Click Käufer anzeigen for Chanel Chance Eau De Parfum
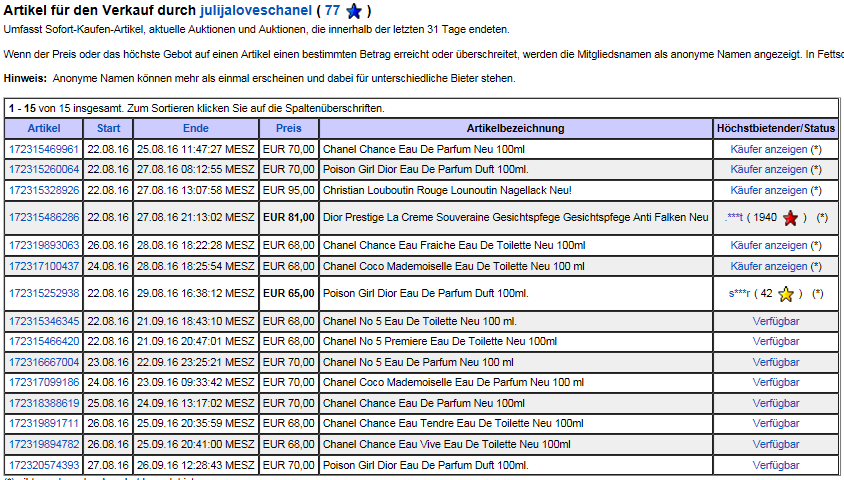This screenshot has height=480, width=844. tap(769, 149)
